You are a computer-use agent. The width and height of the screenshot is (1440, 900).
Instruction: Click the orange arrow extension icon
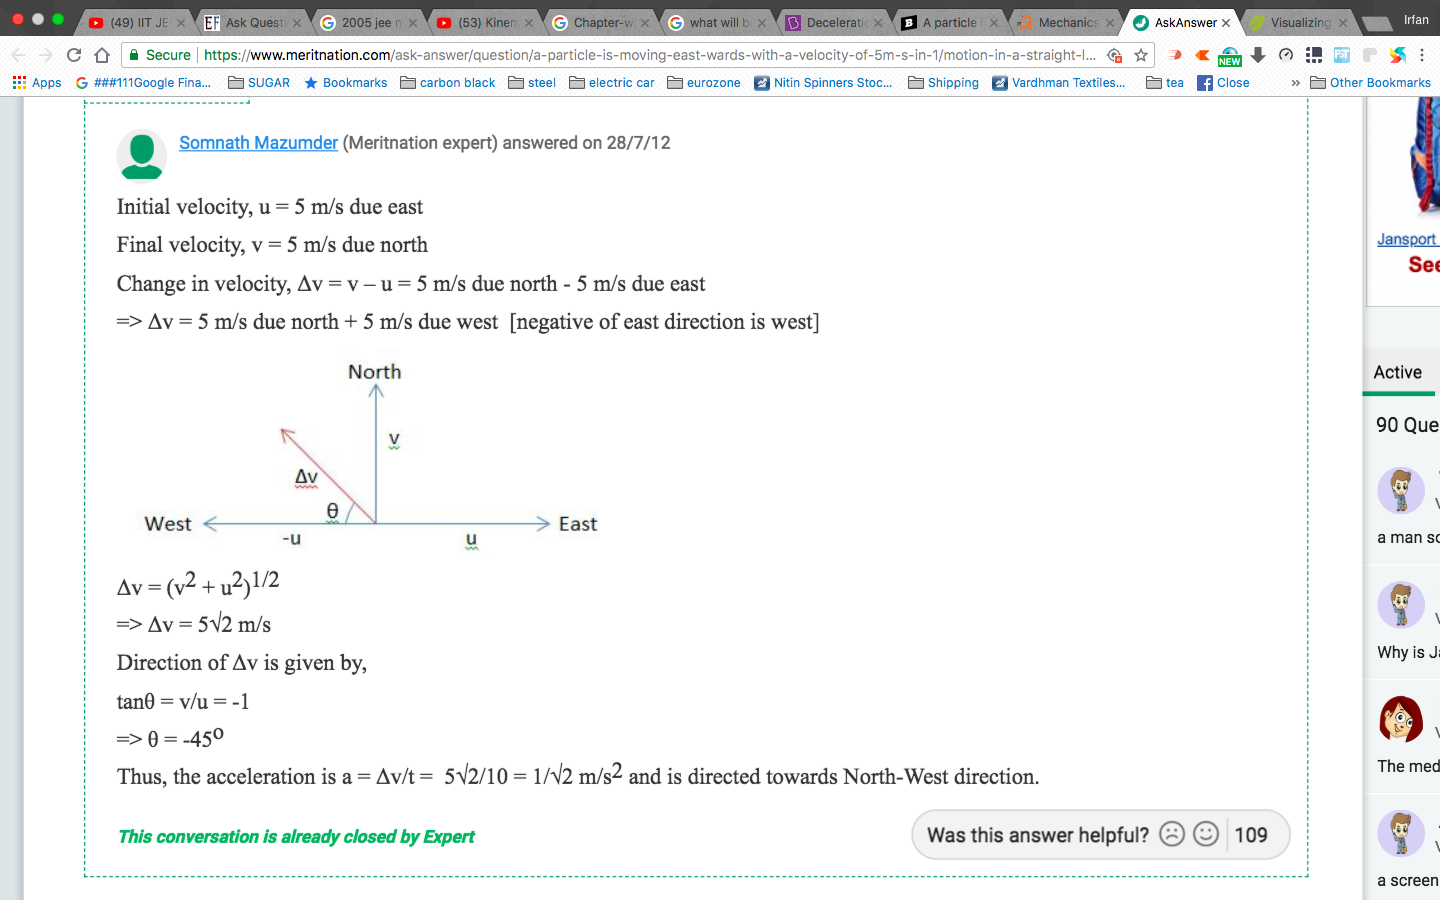coord(1202,55)
